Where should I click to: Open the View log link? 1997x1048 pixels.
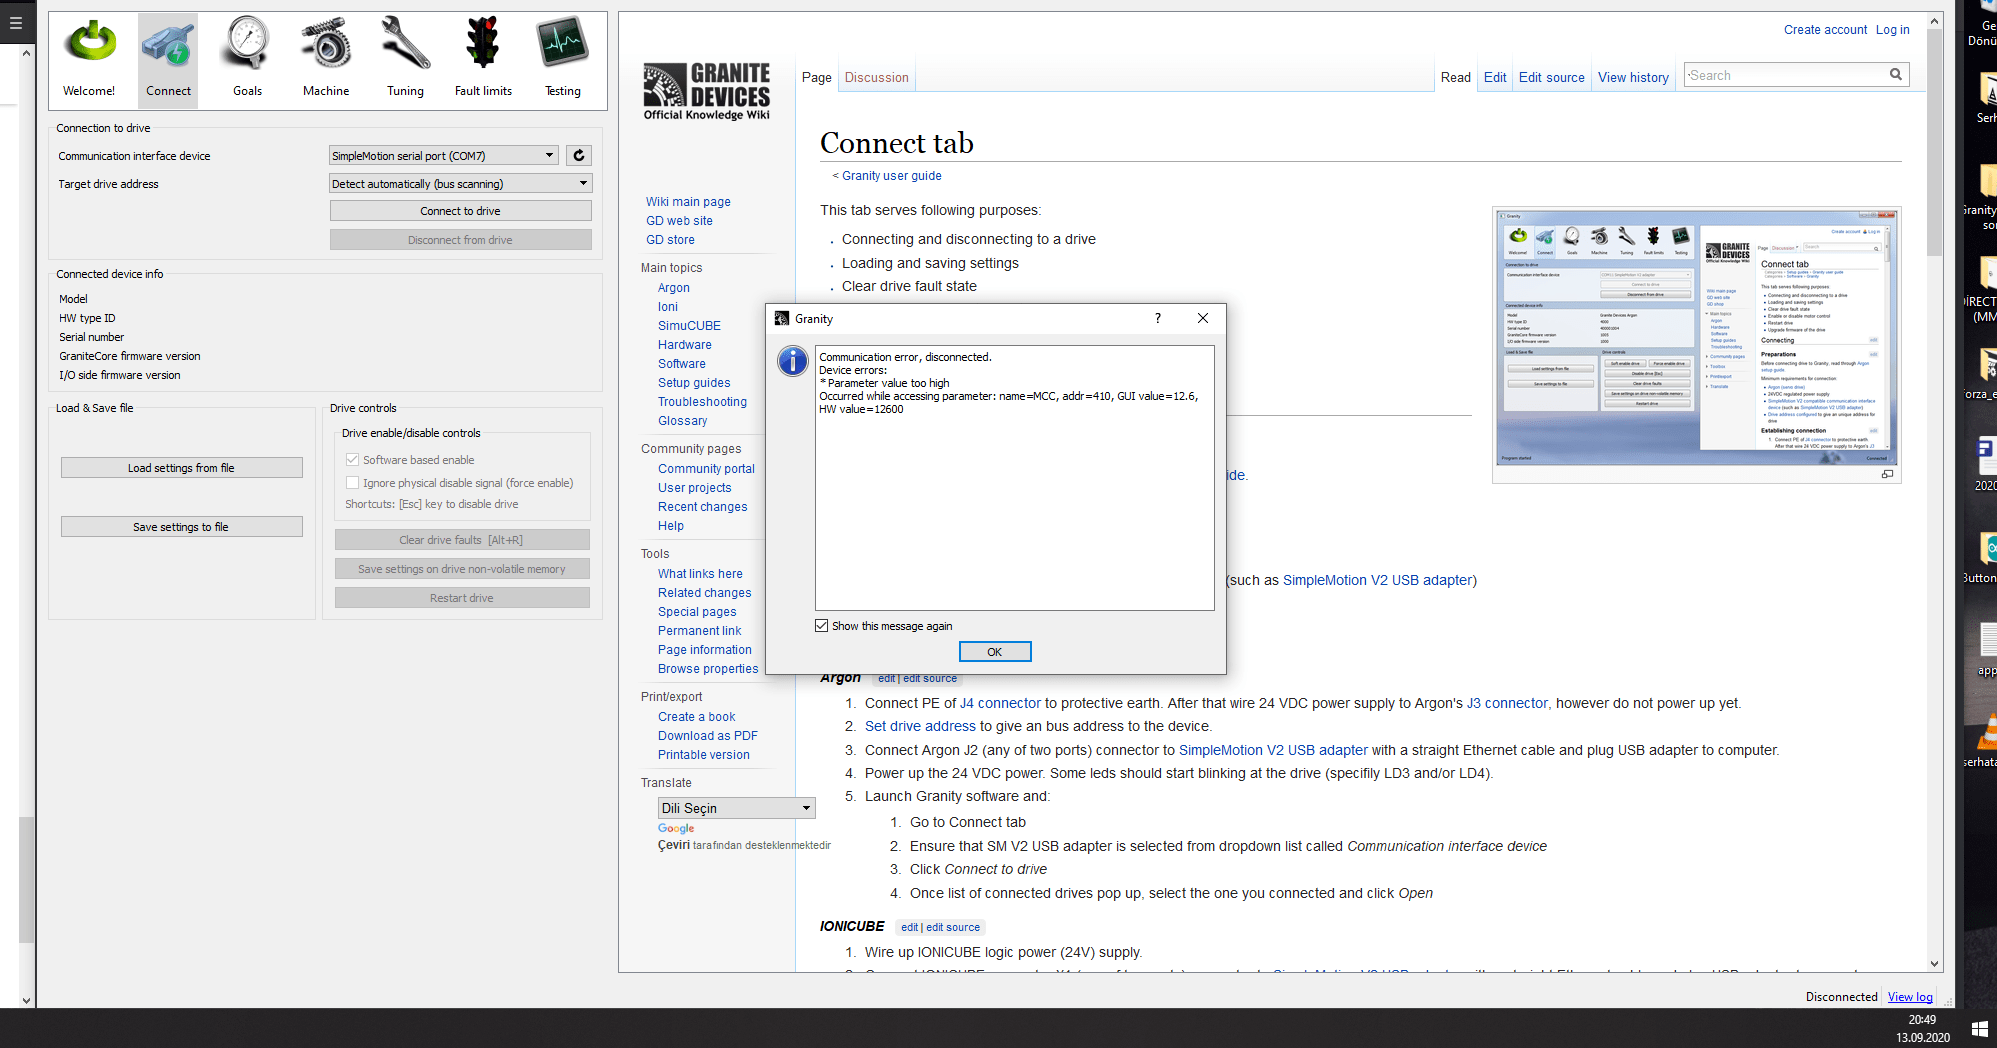1910,997
